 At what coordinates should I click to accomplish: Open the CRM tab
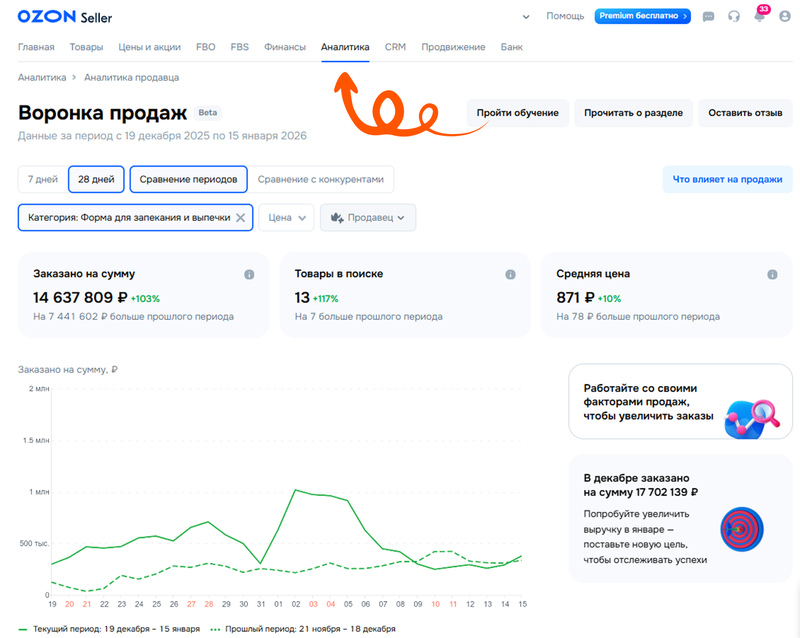click(x=395, y=46)
